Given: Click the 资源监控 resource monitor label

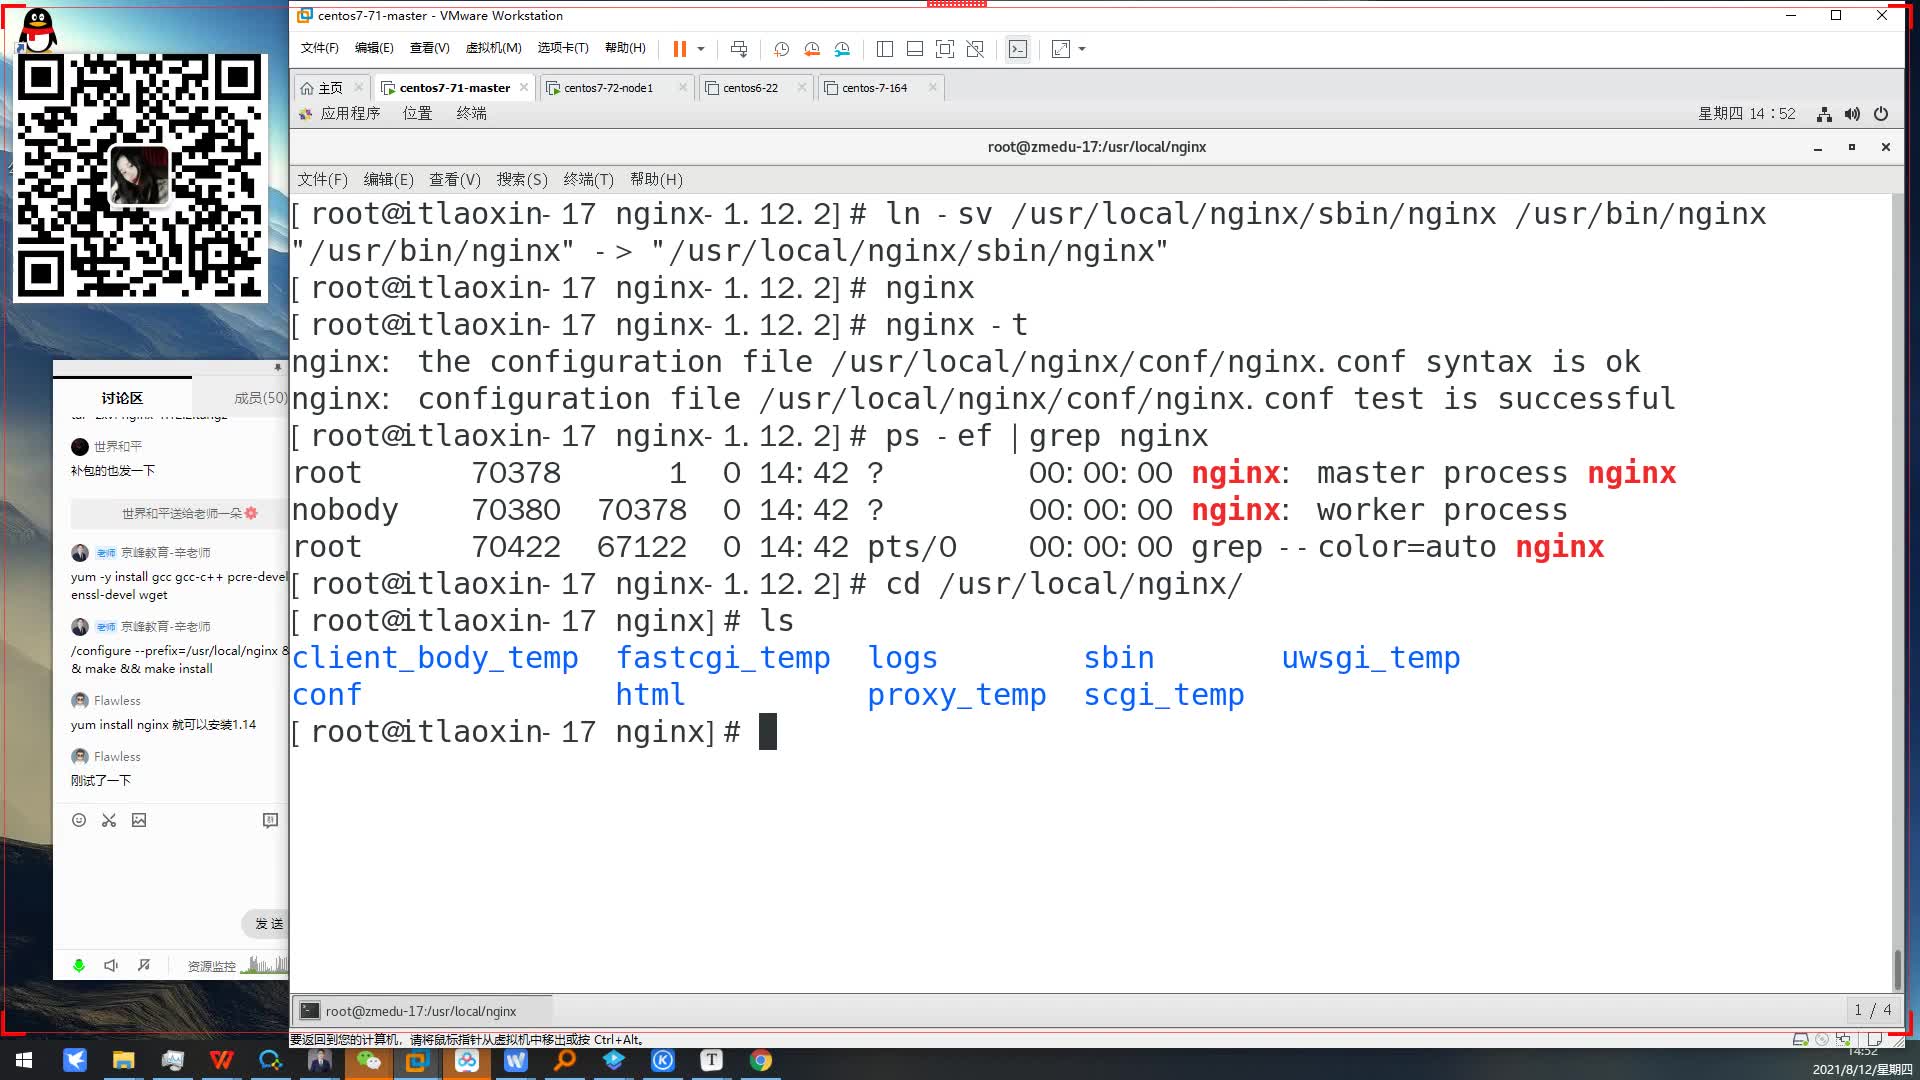Looking at the screenshot, I should click(x=211, y=966).
